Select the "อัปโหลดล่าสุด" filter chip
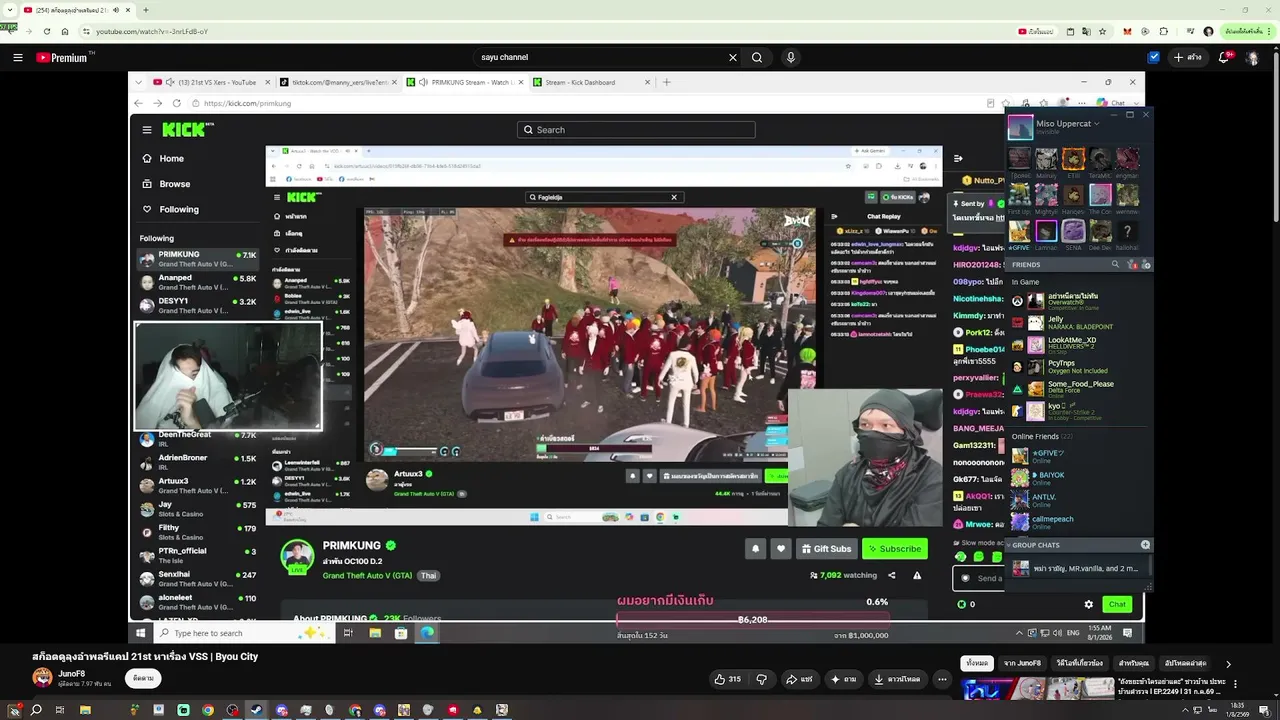The height and width of the screenshot is (720, 1280). click(x=1186, y=663)
